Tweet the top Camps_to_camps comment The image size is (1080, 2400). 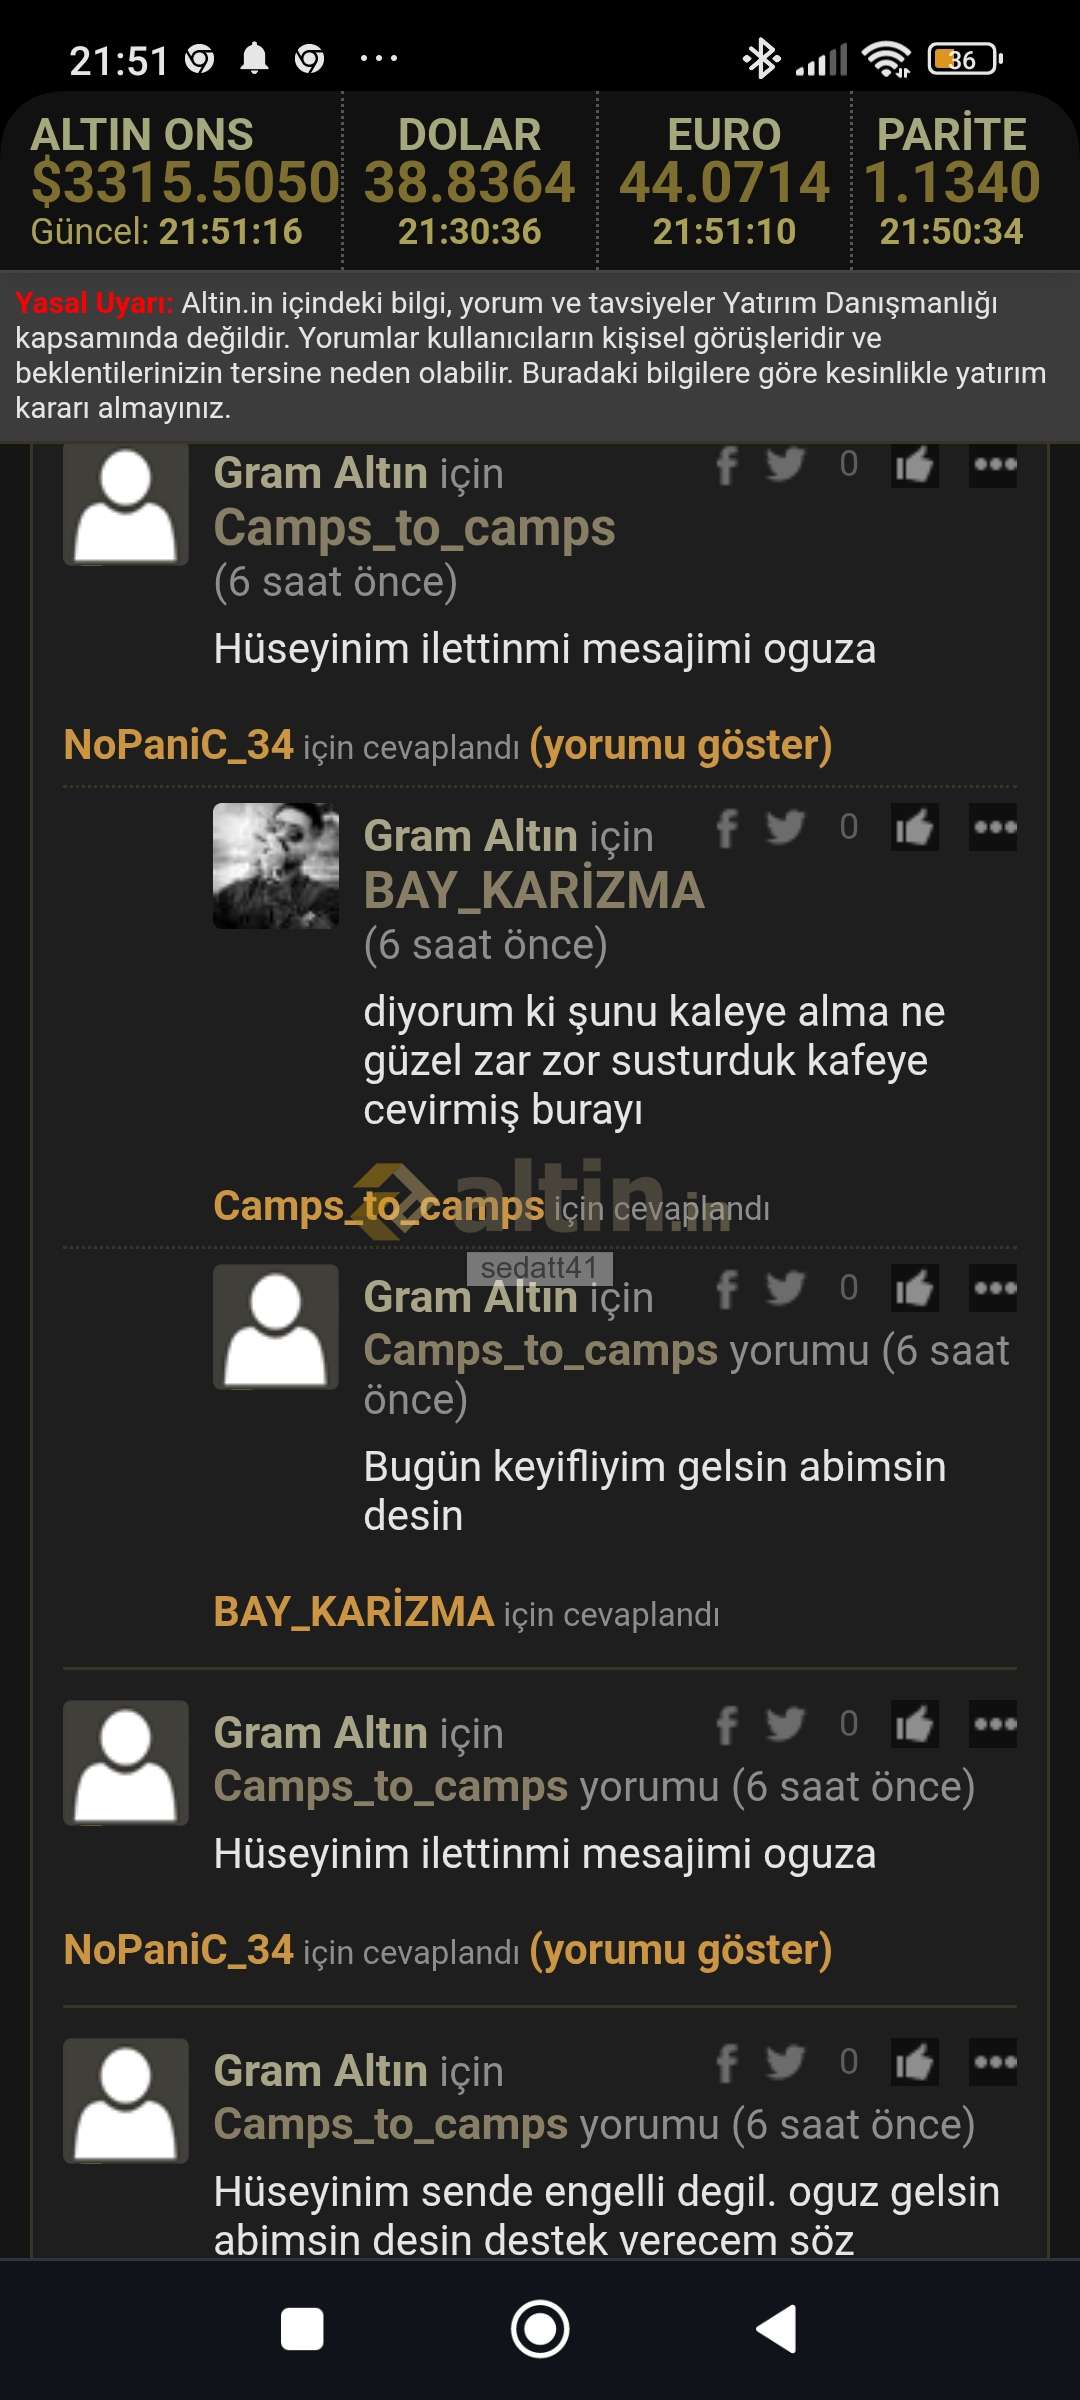click(785, 464)
